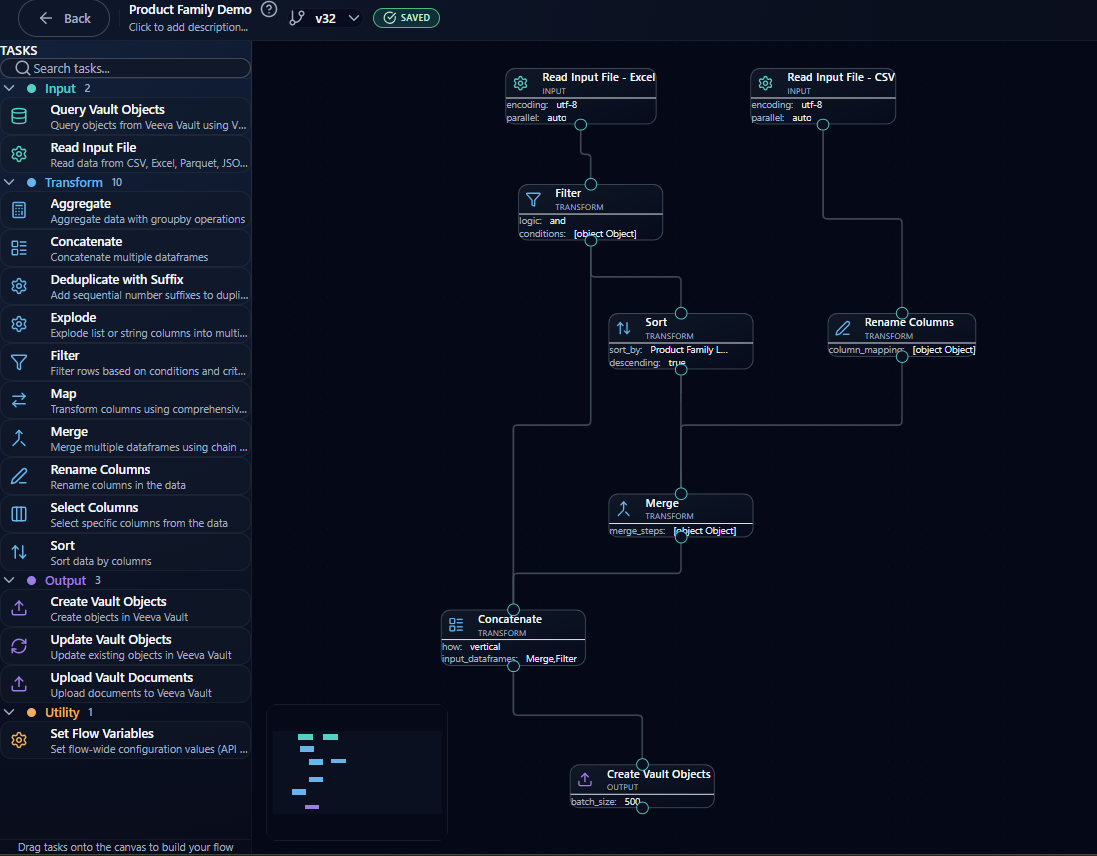The width and height of the screenshot is (1097, 856).
Task: Collapse the Input task group
Action: point(9,89)
